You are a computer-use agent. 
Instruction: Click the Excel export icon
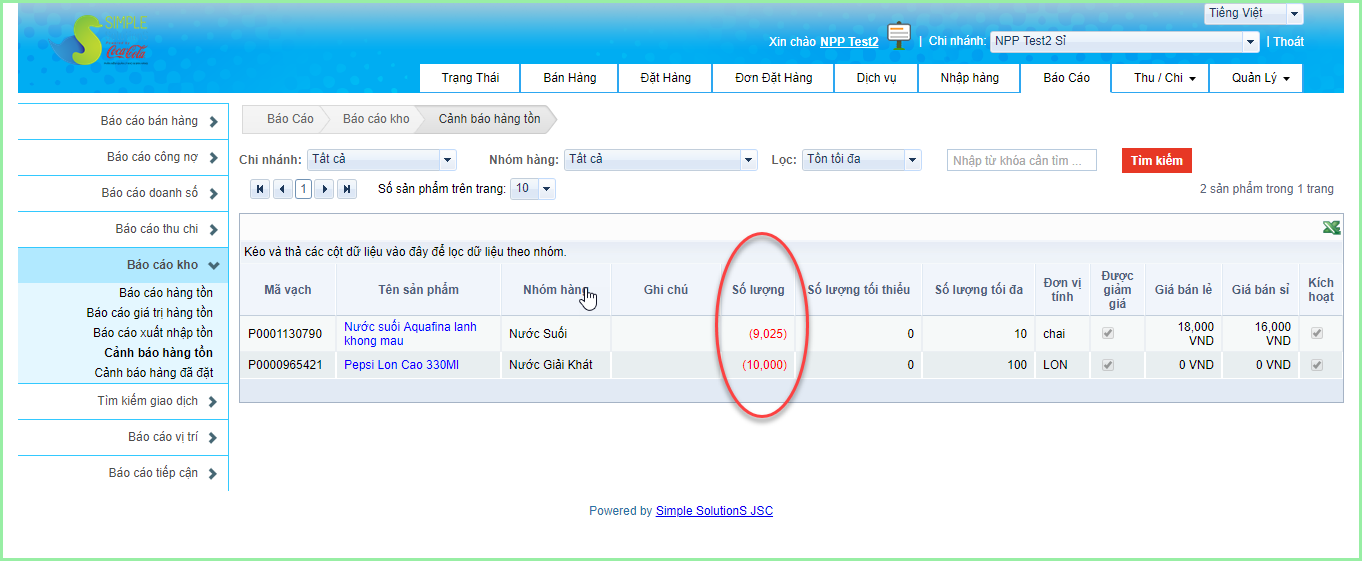1331,228
